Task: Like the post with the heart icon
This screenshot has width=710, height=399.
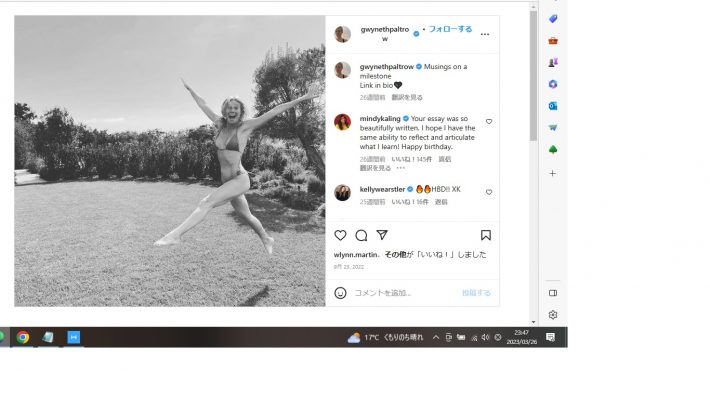Action: coord(340,235)
